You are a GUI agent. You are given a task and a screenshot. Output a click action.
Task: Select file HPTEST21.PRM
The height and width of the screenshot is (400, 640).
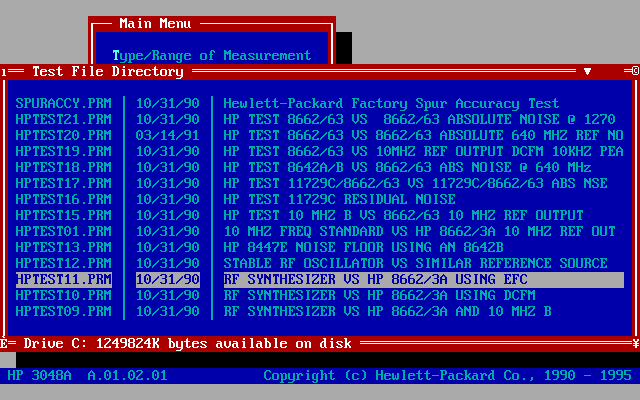coord(64,119)
